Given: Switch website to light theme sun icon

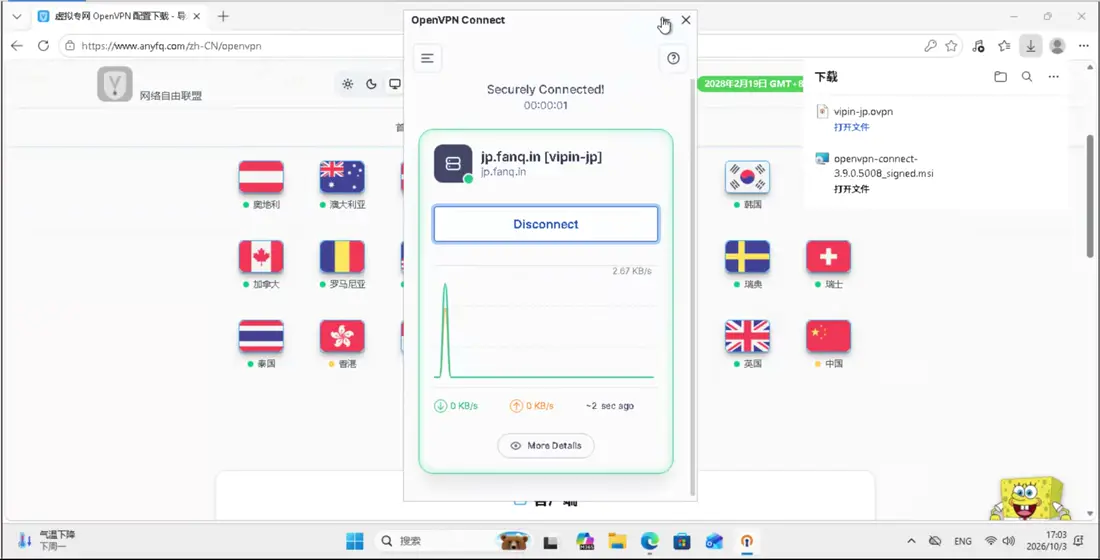Looking at the screenshot, I should point(347,84).
